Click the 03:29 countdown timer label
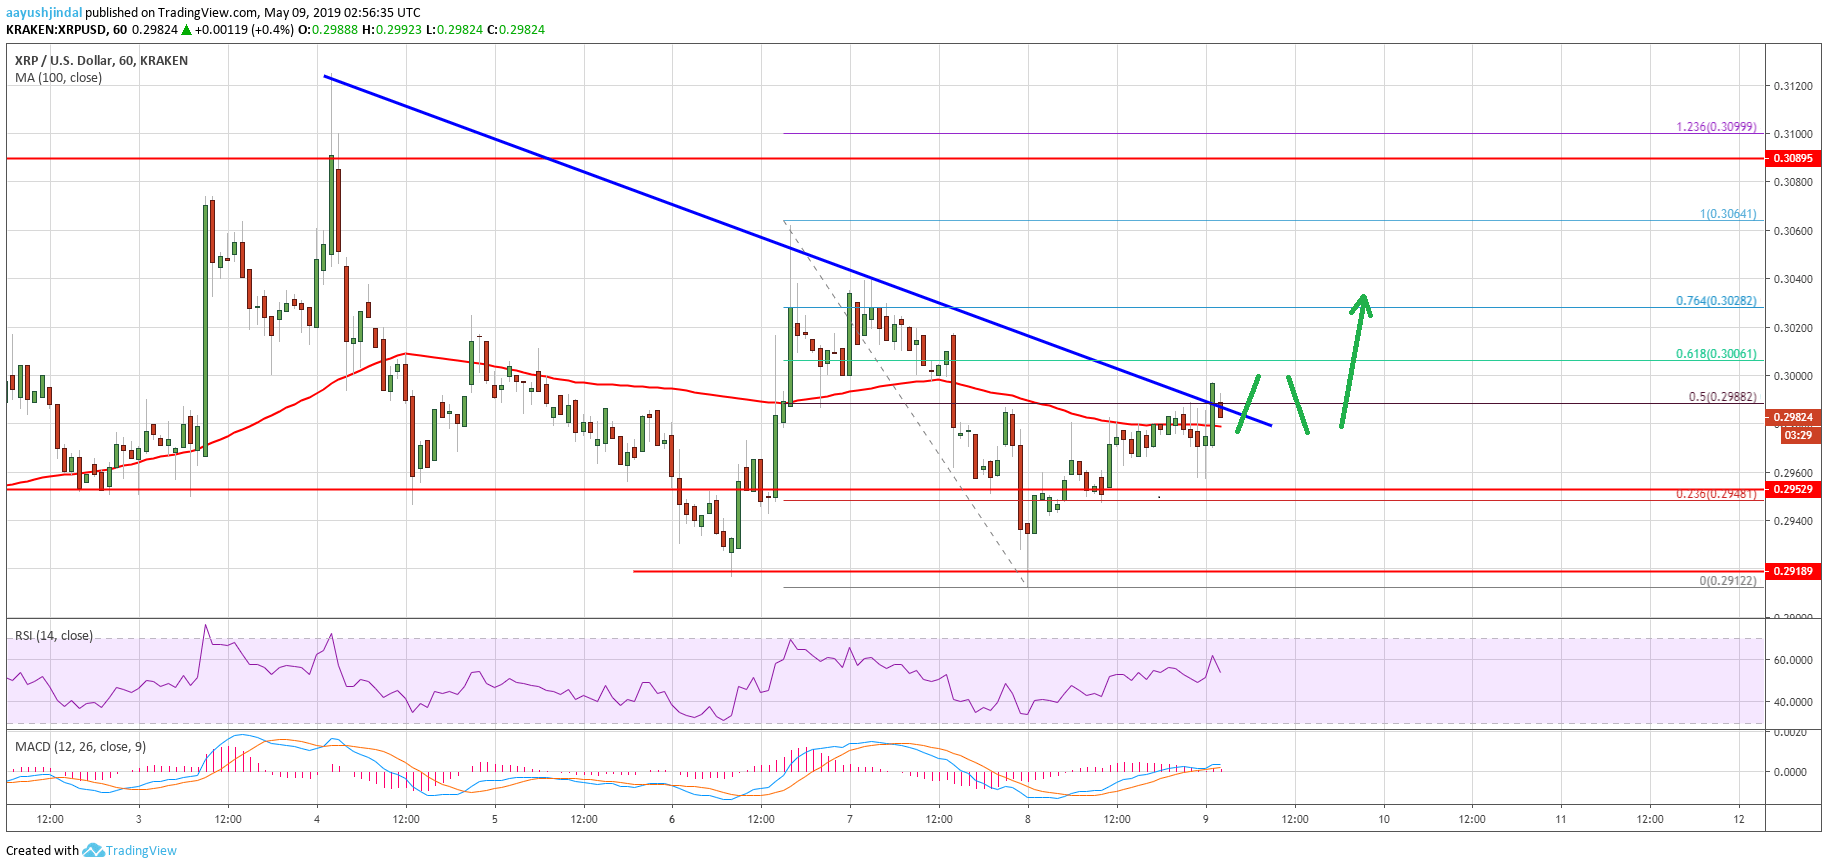 pos(1798,435)
